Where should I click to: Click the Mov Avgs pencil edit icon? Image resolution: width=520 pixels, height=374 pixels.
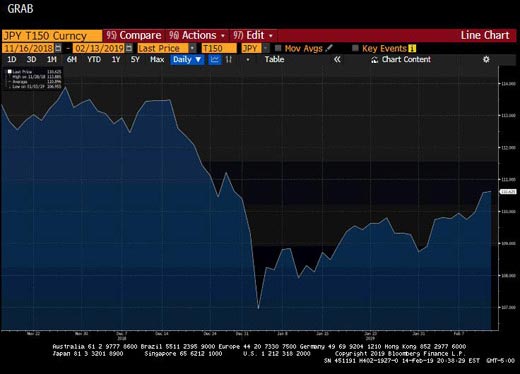click(329, 48)
